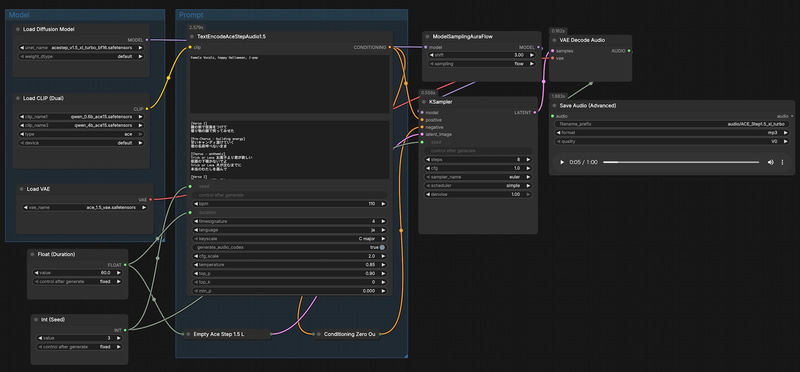800x372 pixels.
Task: Select the Model group title
Action: (x=19, y=15)
